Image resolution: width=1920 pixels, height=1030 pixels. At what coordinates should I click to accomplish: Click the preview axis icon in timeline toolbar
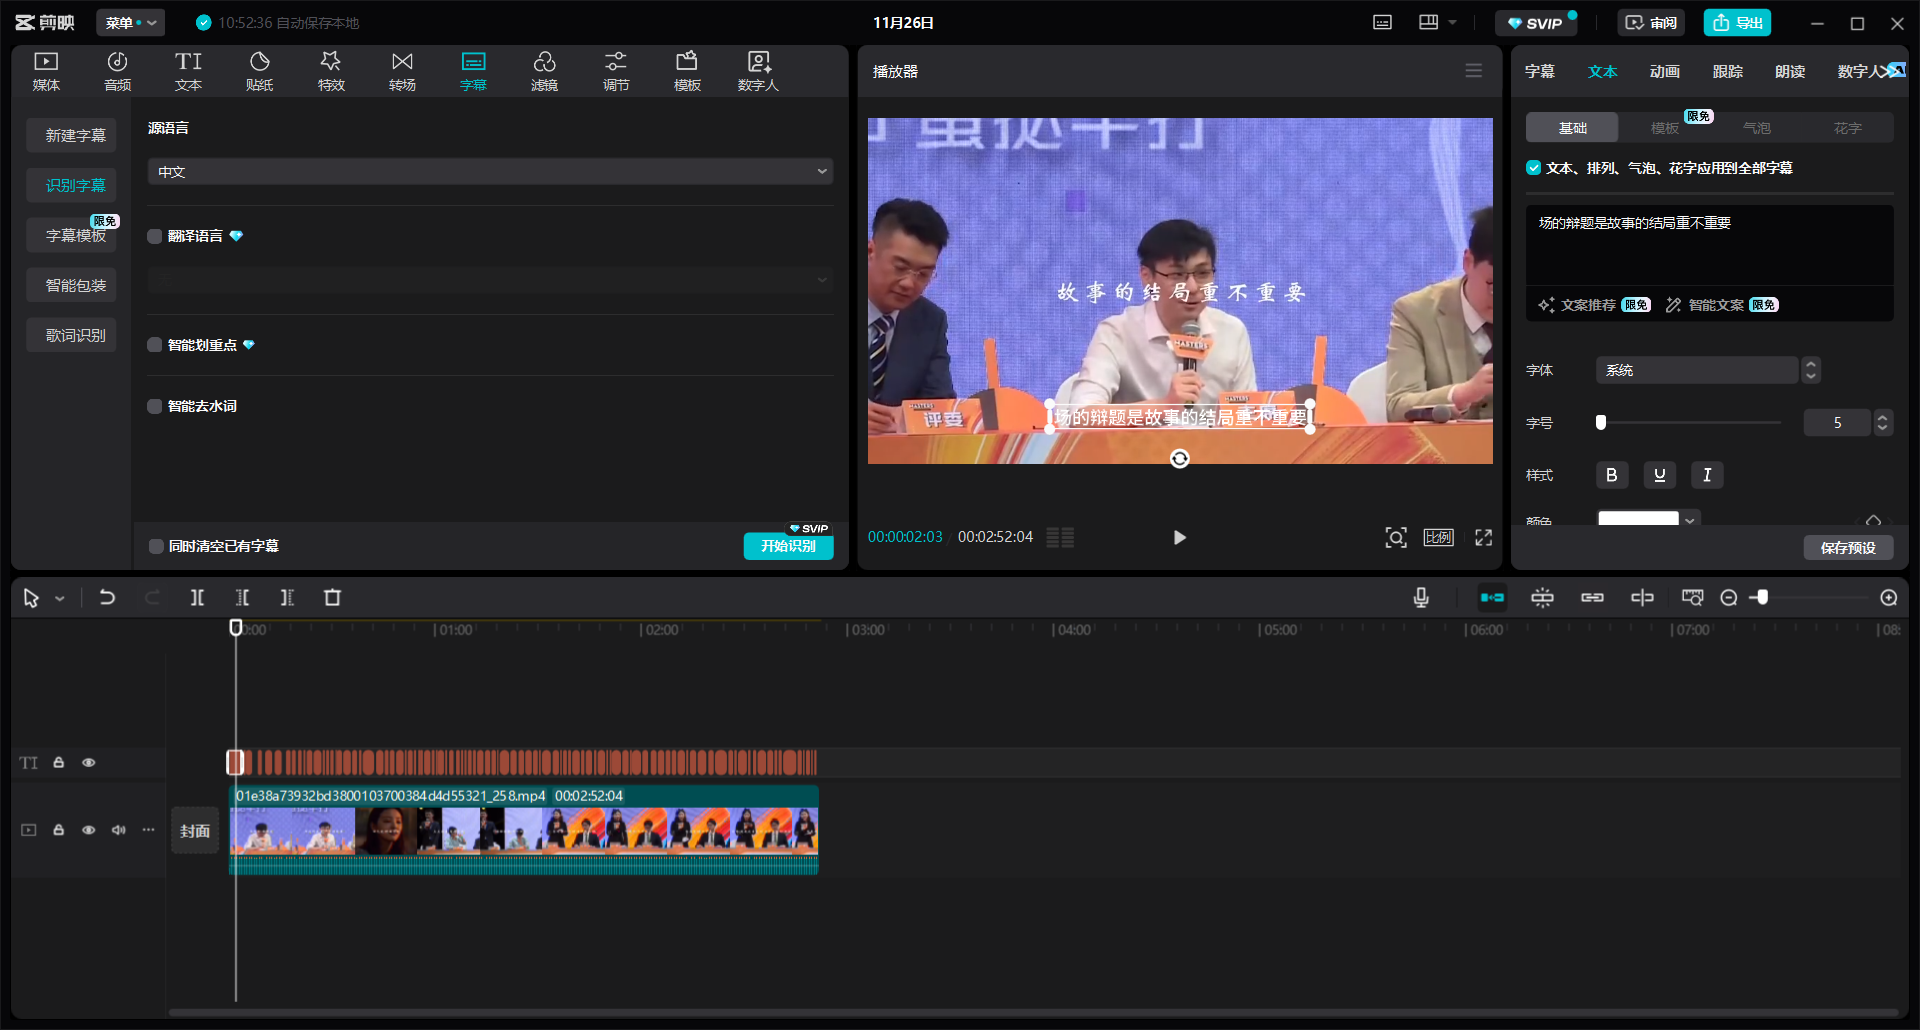point(1642,597)
